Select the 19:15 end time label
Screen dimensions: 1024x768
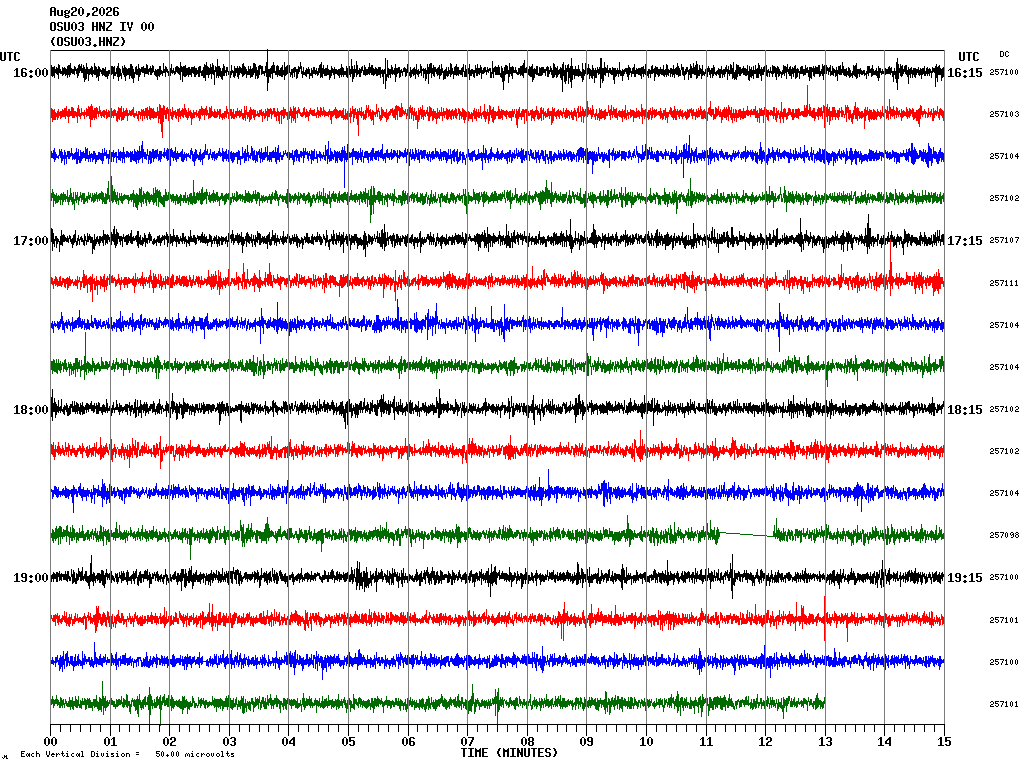pos(965,578)
